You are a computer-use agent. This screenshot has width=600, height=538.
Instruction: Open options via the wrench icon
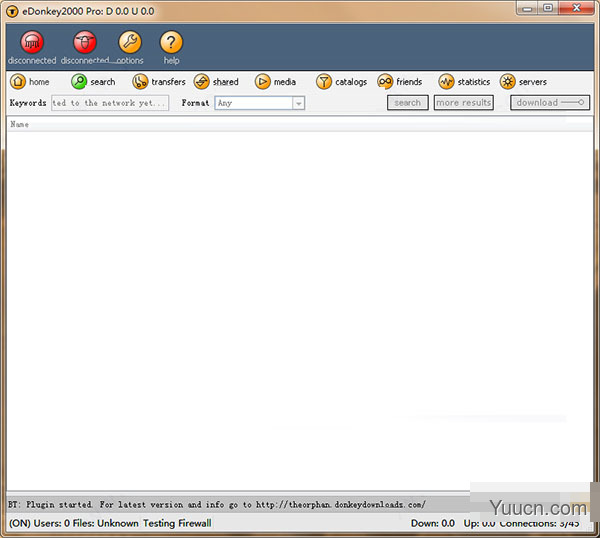tap(130, 42)
